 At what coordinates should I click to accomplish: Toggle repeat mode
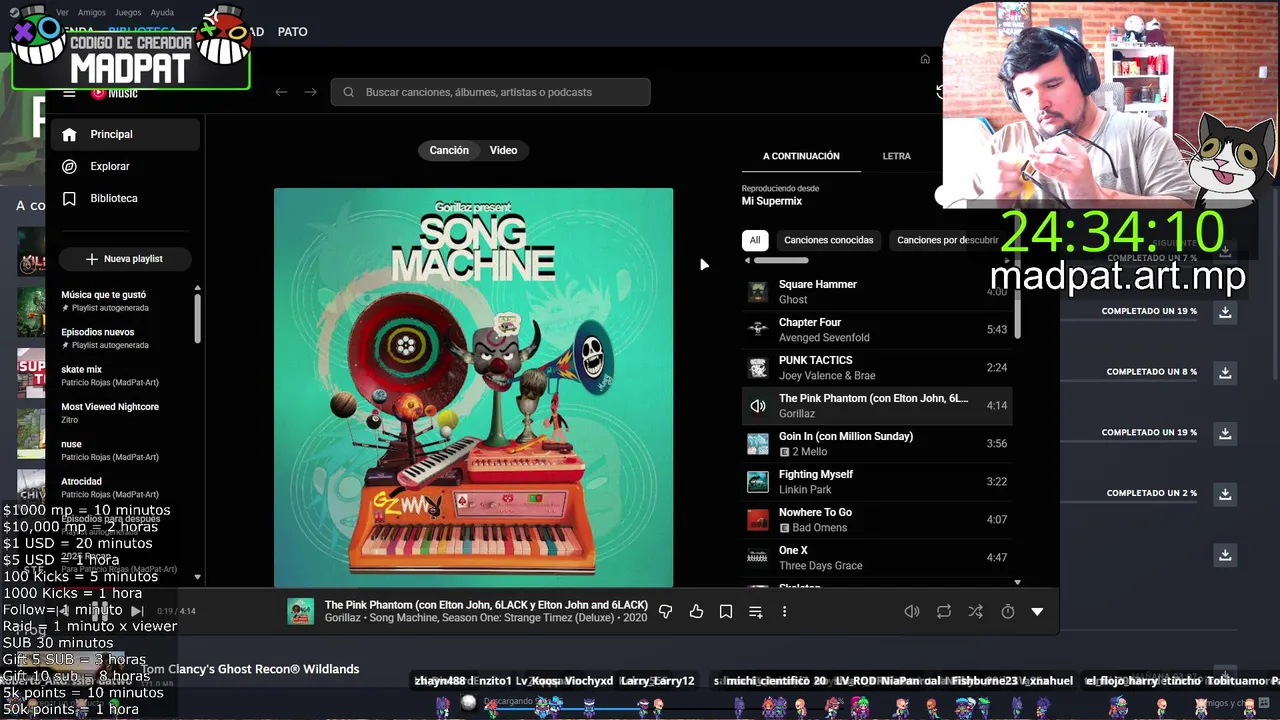click(x=944, y=611)
